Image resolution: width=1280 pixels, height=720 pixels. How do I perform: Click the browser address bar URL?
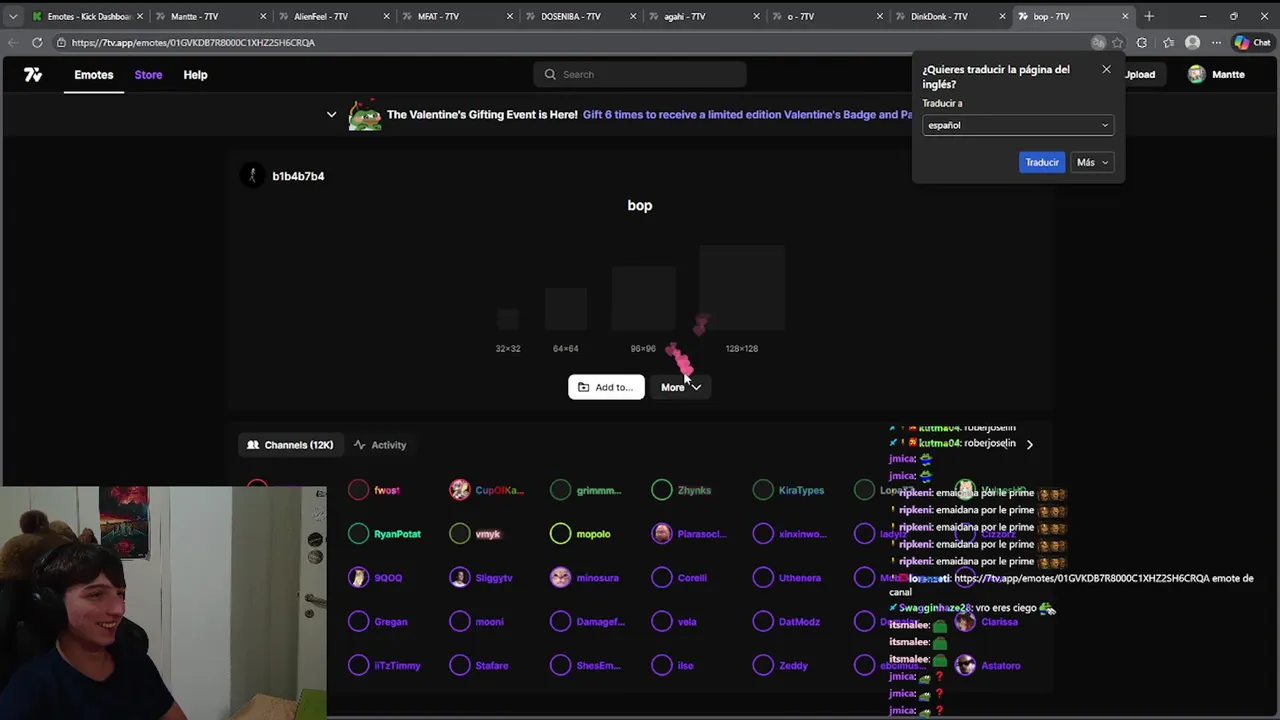coord(193,43)
